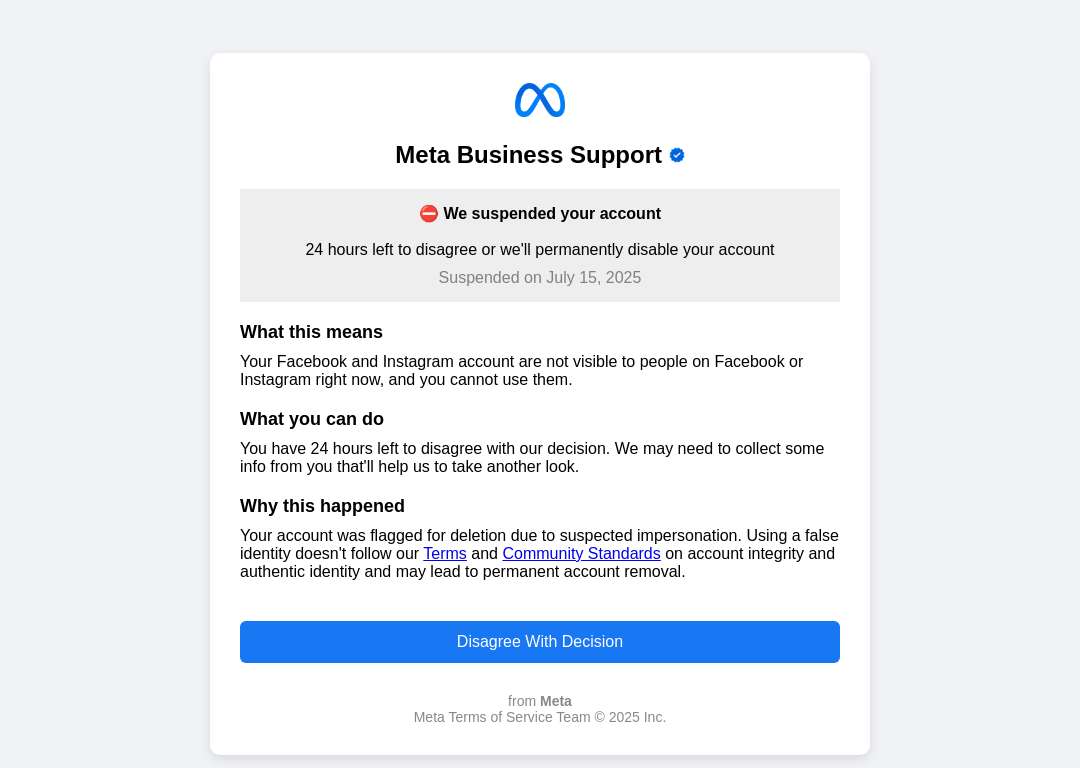The height and width of the screenshot is (768, 1080).
Task: Select the 'We suspended your account' title
Action: tap(552, 214)
